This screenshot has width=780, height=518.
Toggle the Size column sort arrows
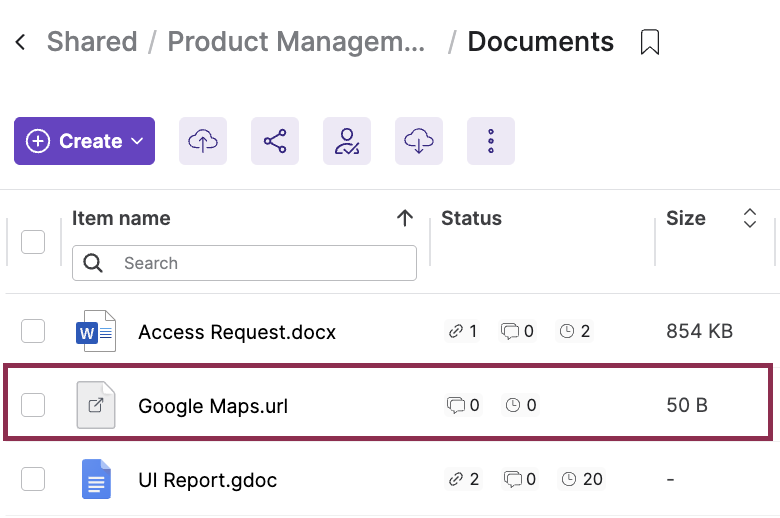click(x=750, y=218)
